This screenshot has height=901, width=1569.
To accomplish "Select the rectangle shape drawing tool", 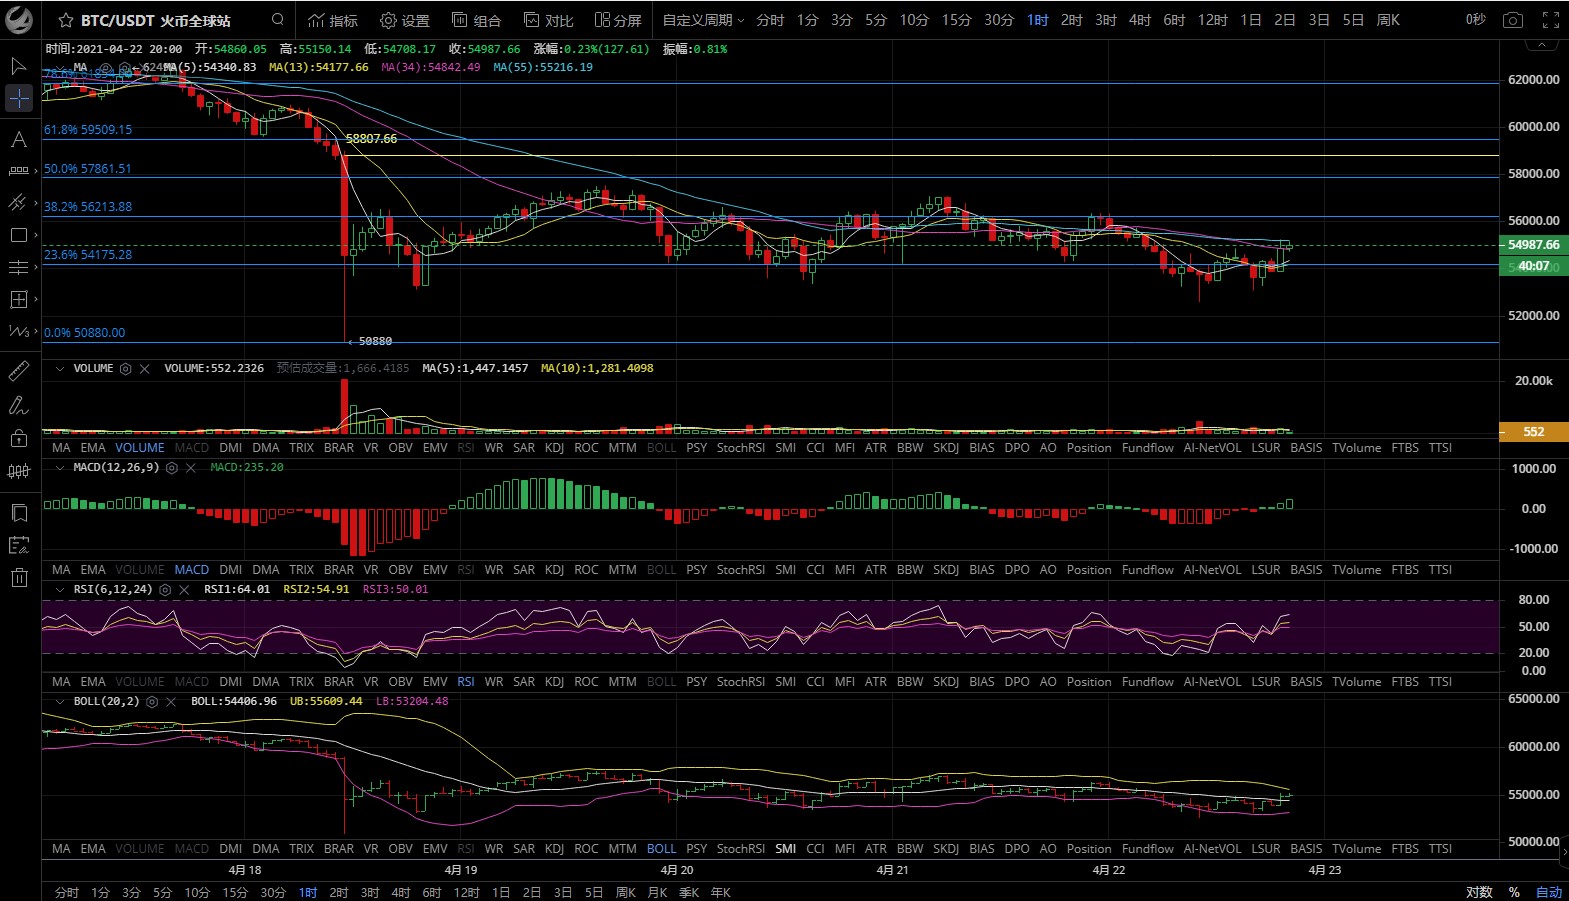I will click(x=18, y=235).
